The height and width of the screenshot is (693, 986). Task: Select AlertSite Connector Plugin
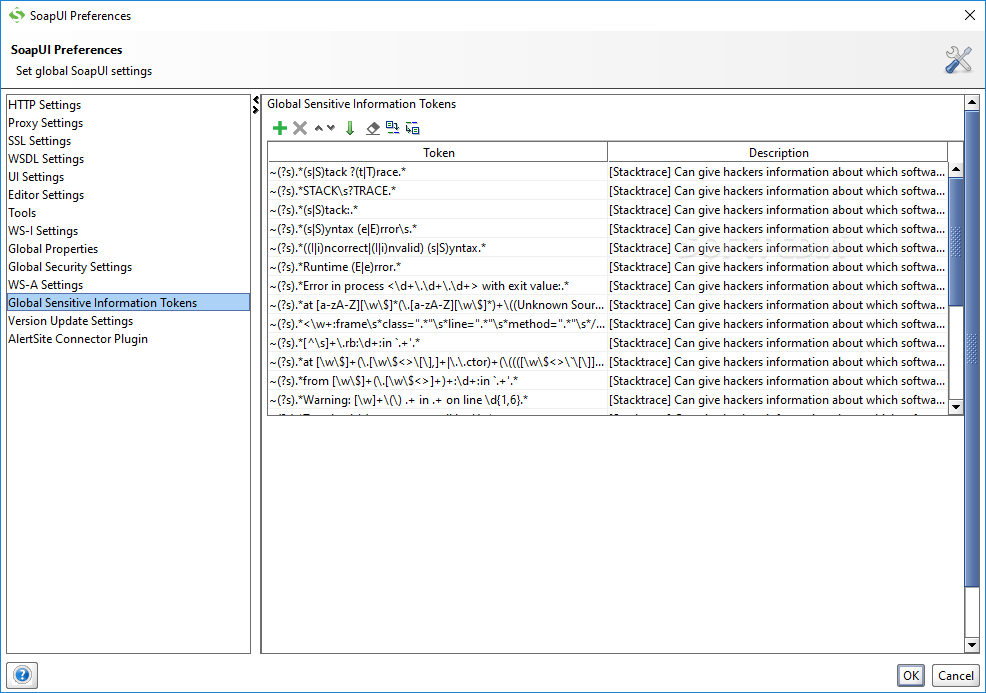128,339
